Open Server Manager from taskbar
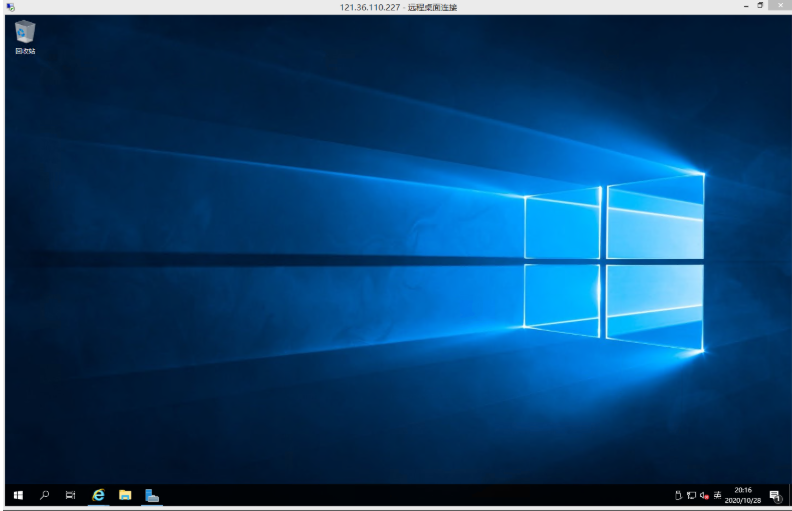This screenshot has height=511, width=792. (152, 495)
